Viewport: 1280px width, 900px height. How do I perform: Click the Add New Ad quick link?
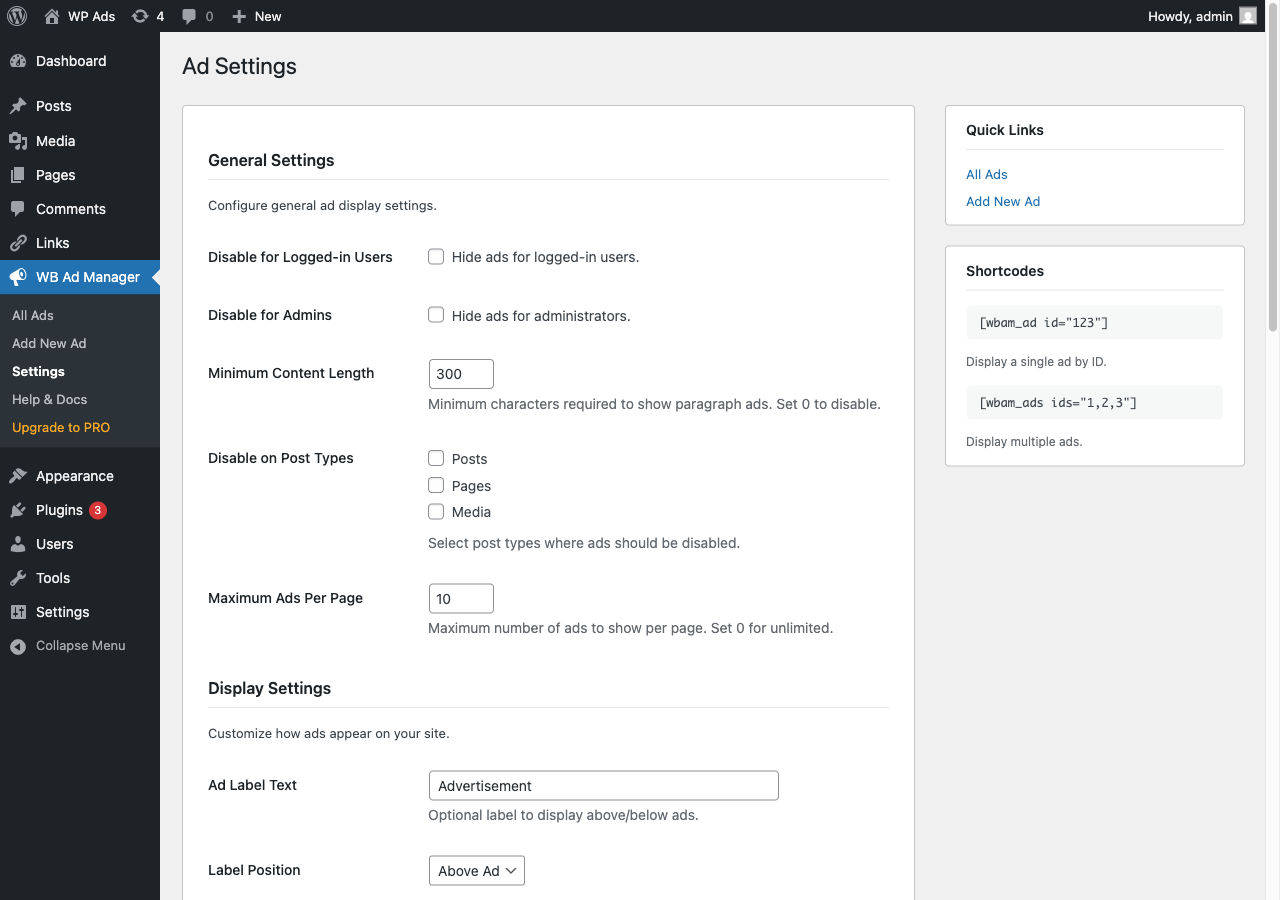pyautogui.click(x=1003, y=201)
